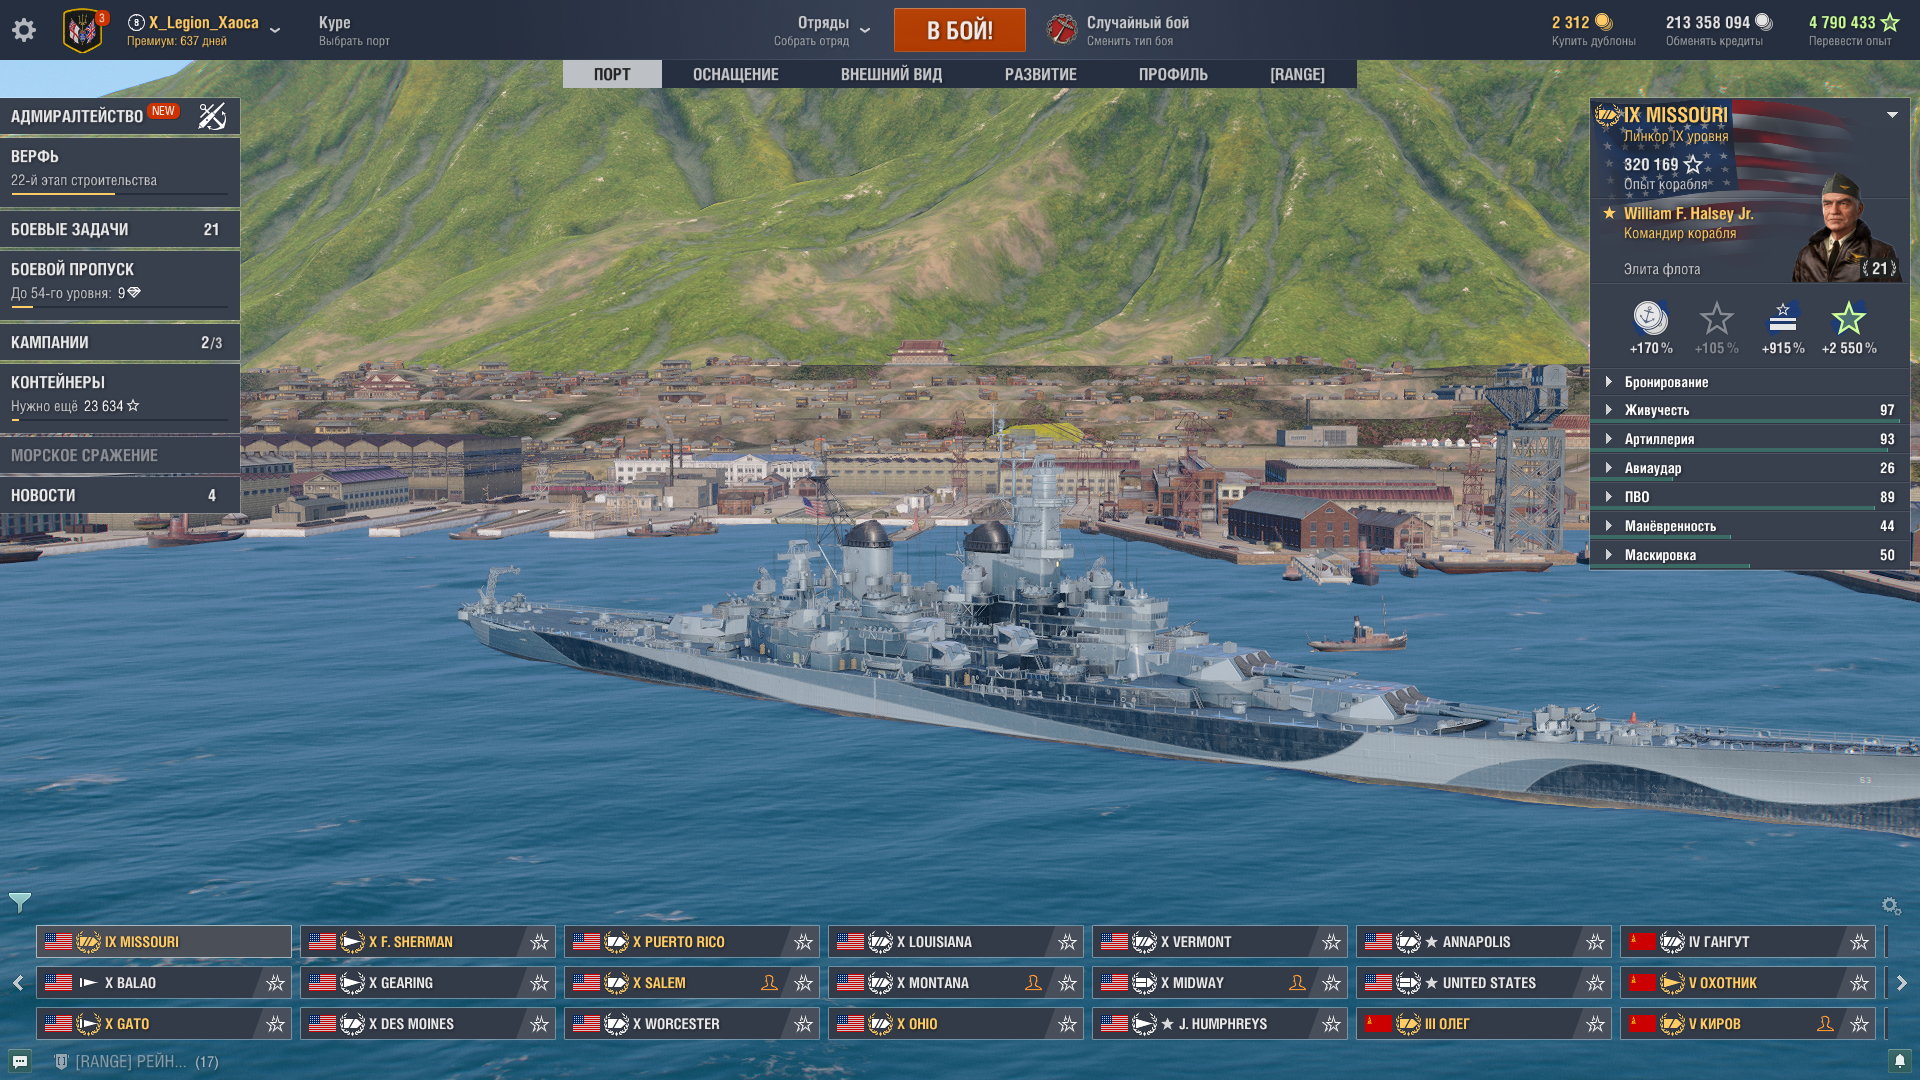Click the credits bonus +170% icon

(1651, 319)
